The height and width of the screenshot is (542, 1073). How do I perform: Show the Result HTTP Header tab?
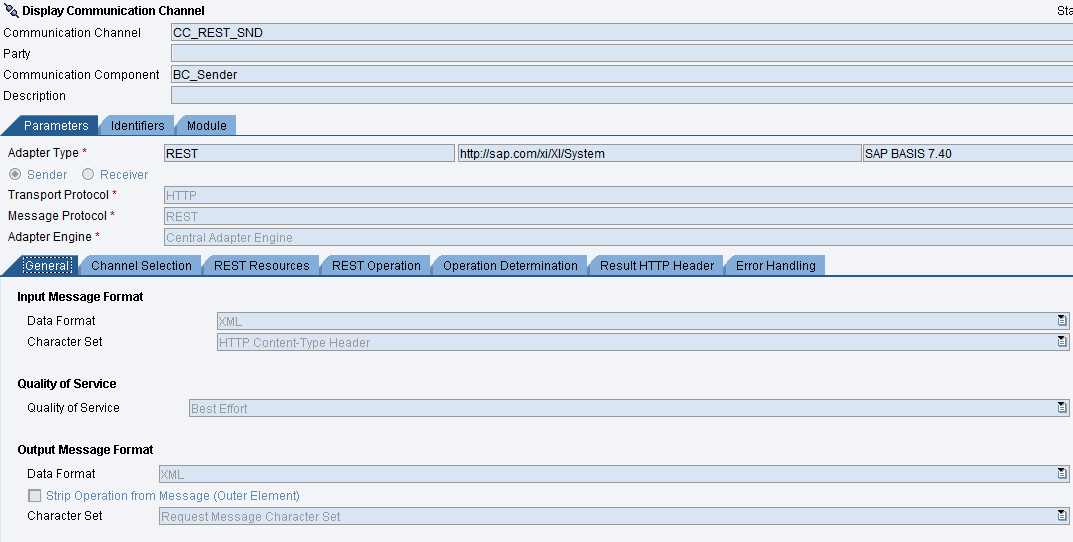coord(656,266)
